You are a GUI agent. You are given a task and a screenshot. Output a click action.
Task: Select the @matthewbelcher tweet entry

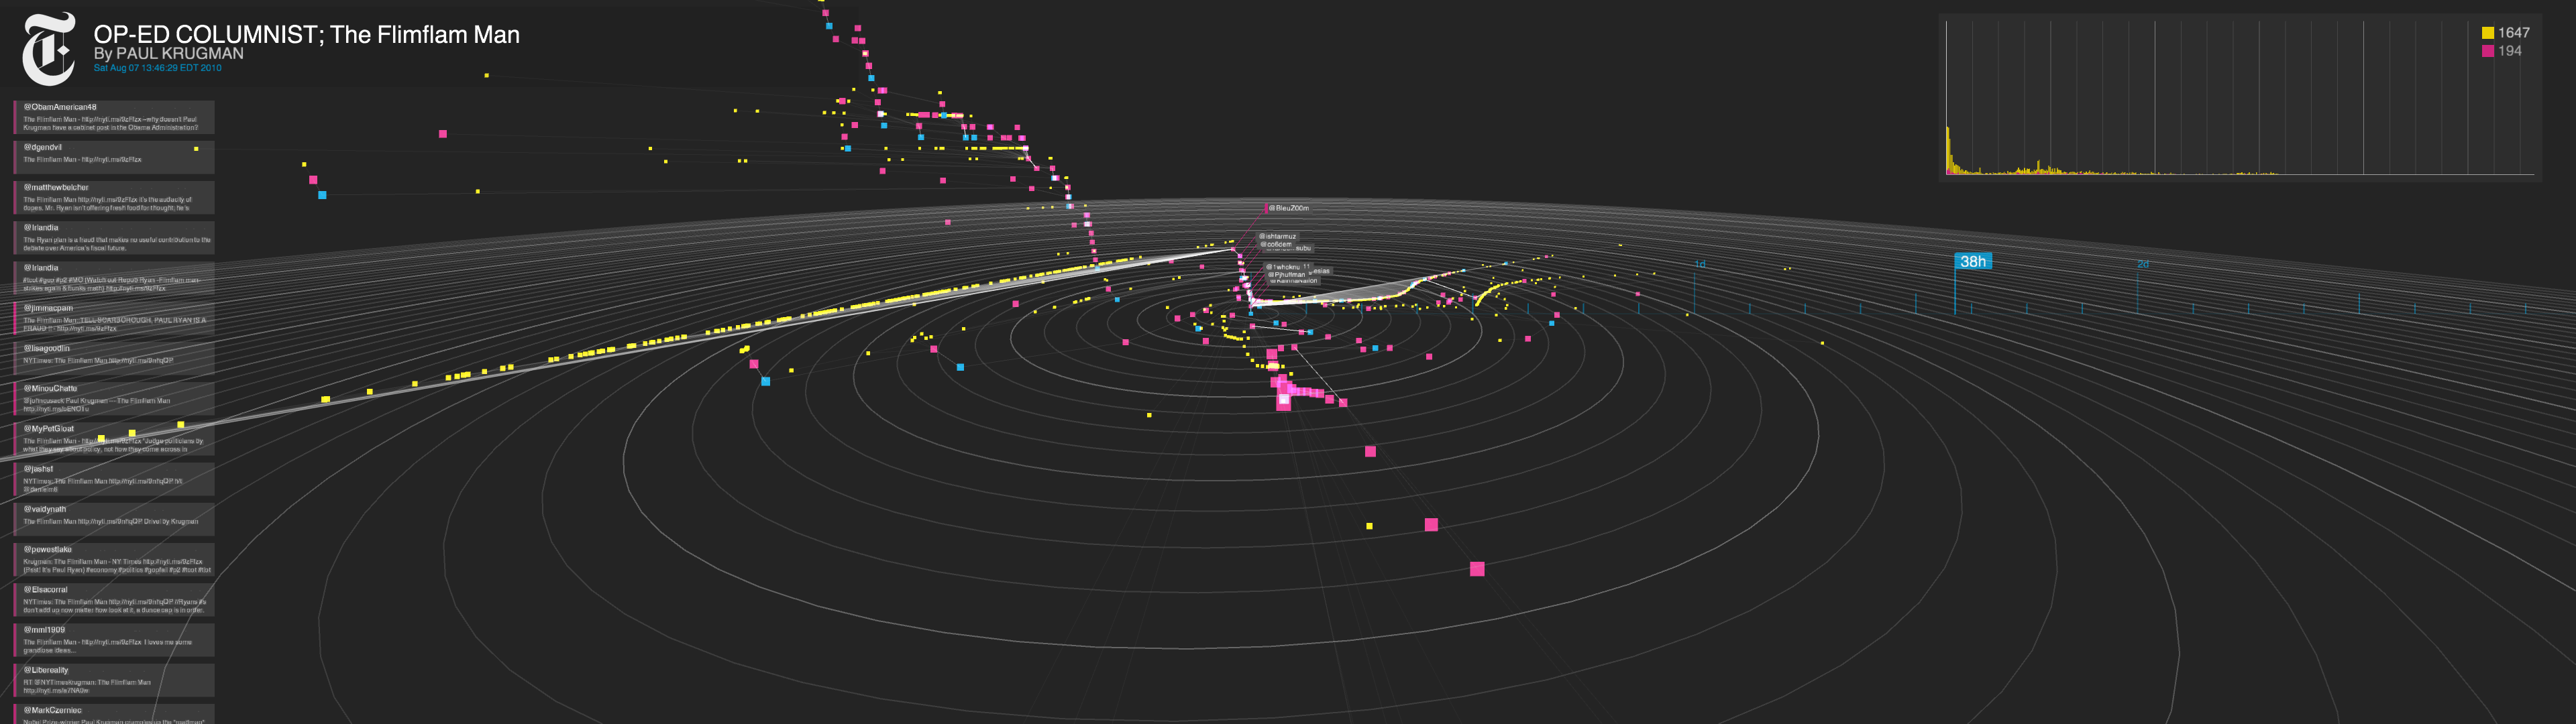pyautogui.click(x=114, y=197)
